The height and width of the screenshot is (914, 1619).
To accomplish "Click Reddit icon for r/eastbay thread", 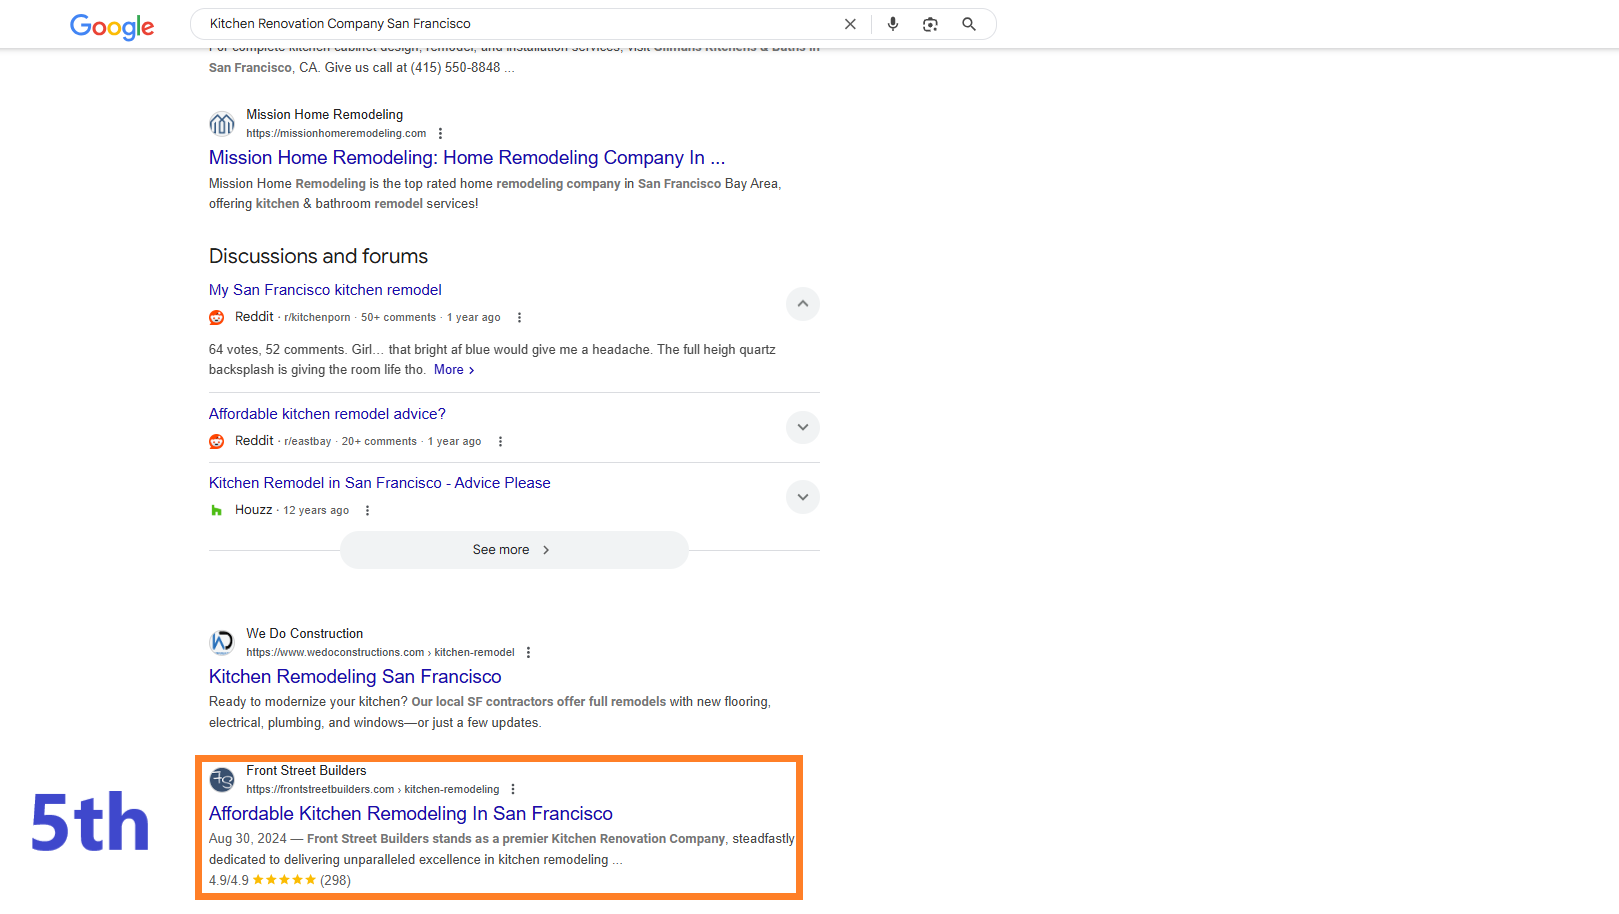I will tap(217, 442).
